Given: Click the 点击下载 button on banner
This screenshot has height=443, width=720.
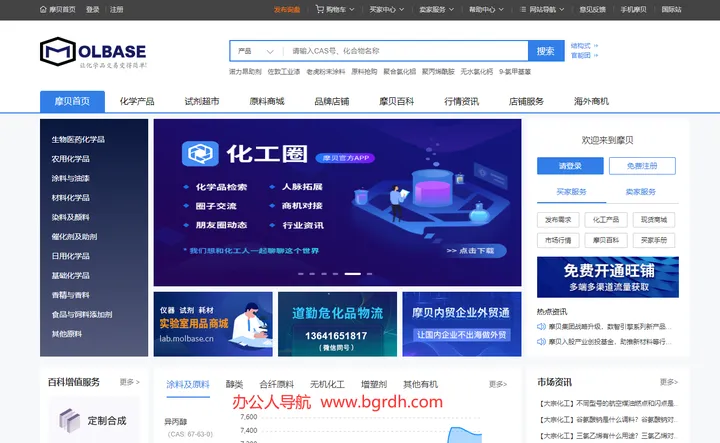Looking at the screenshot, I should [x=474, y=251].
